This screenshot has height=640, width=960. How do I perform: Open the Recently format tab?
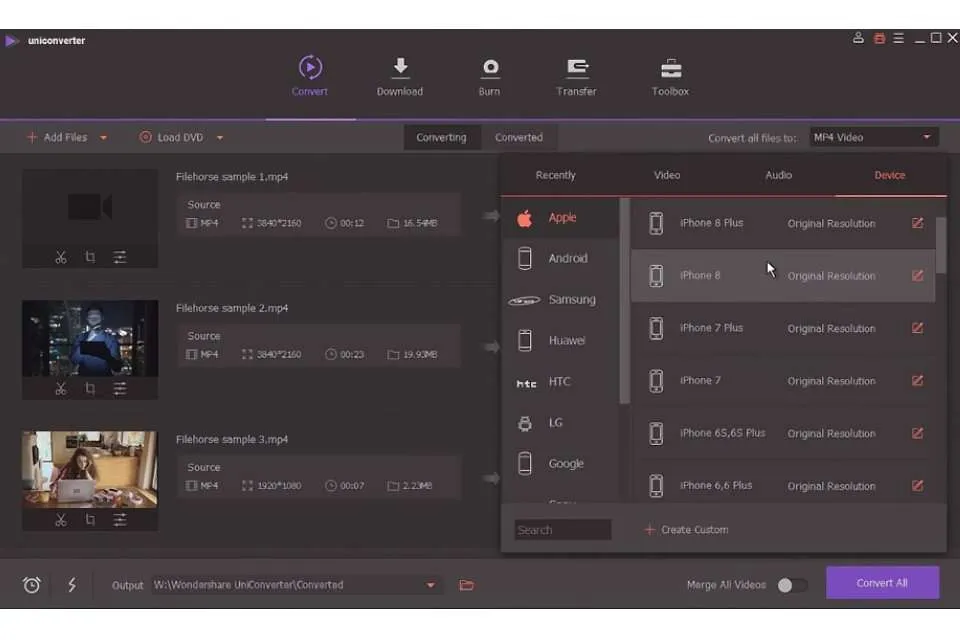pyautogui.click(x=555, y=175)
